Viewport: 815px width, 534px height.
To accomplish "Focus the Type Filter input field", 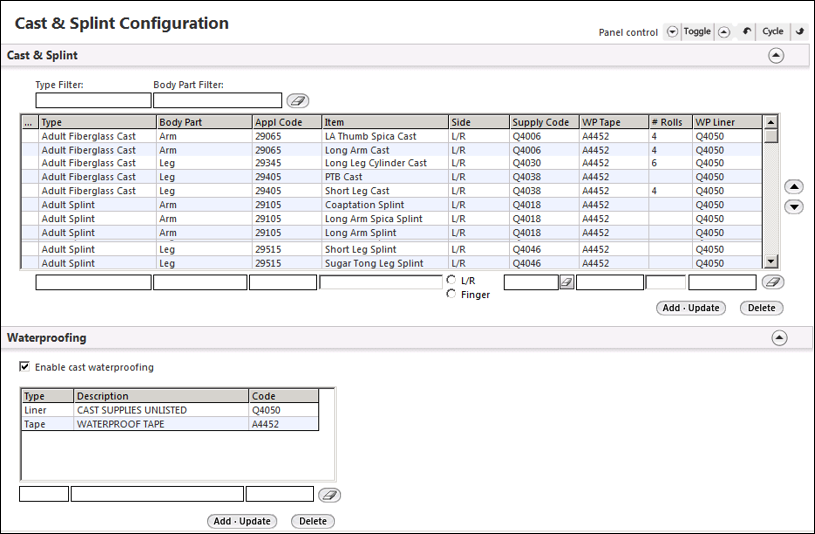I will 94,100.
